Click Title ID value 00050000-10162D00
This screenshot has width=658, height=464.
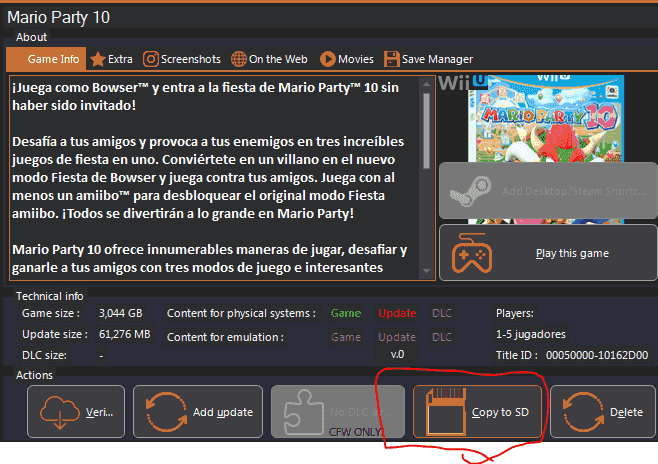pos(597,355)
